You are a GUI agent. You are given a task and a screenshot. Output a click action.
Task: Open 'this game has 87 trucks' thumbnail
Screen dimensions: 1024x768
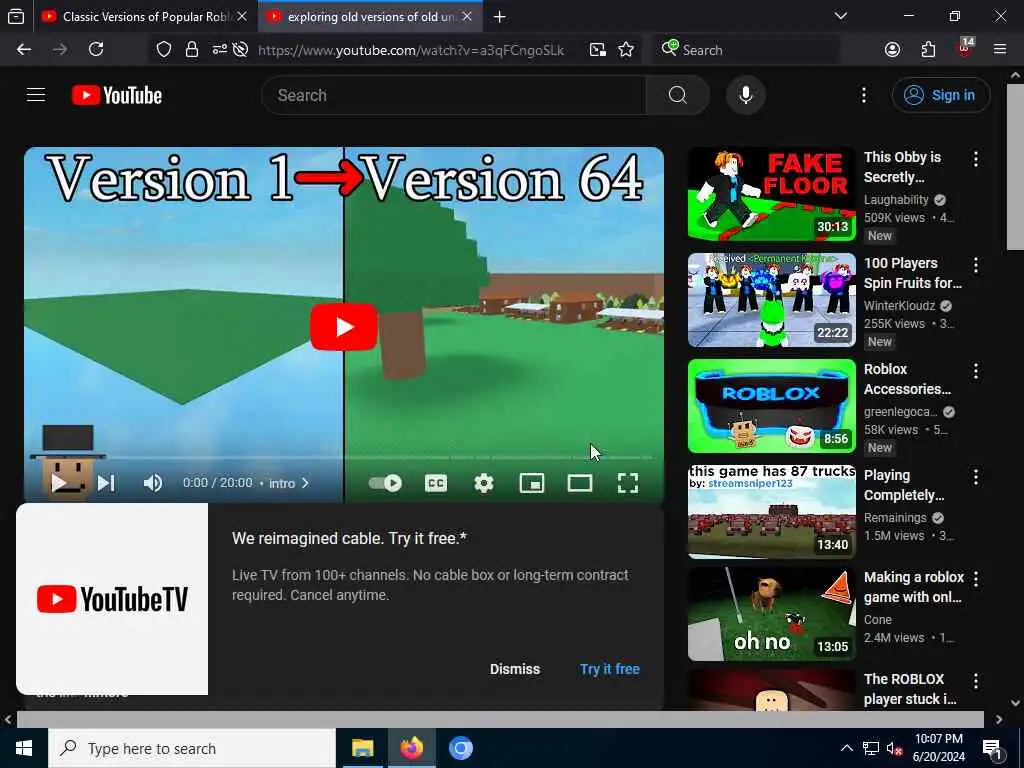point(771,512)
